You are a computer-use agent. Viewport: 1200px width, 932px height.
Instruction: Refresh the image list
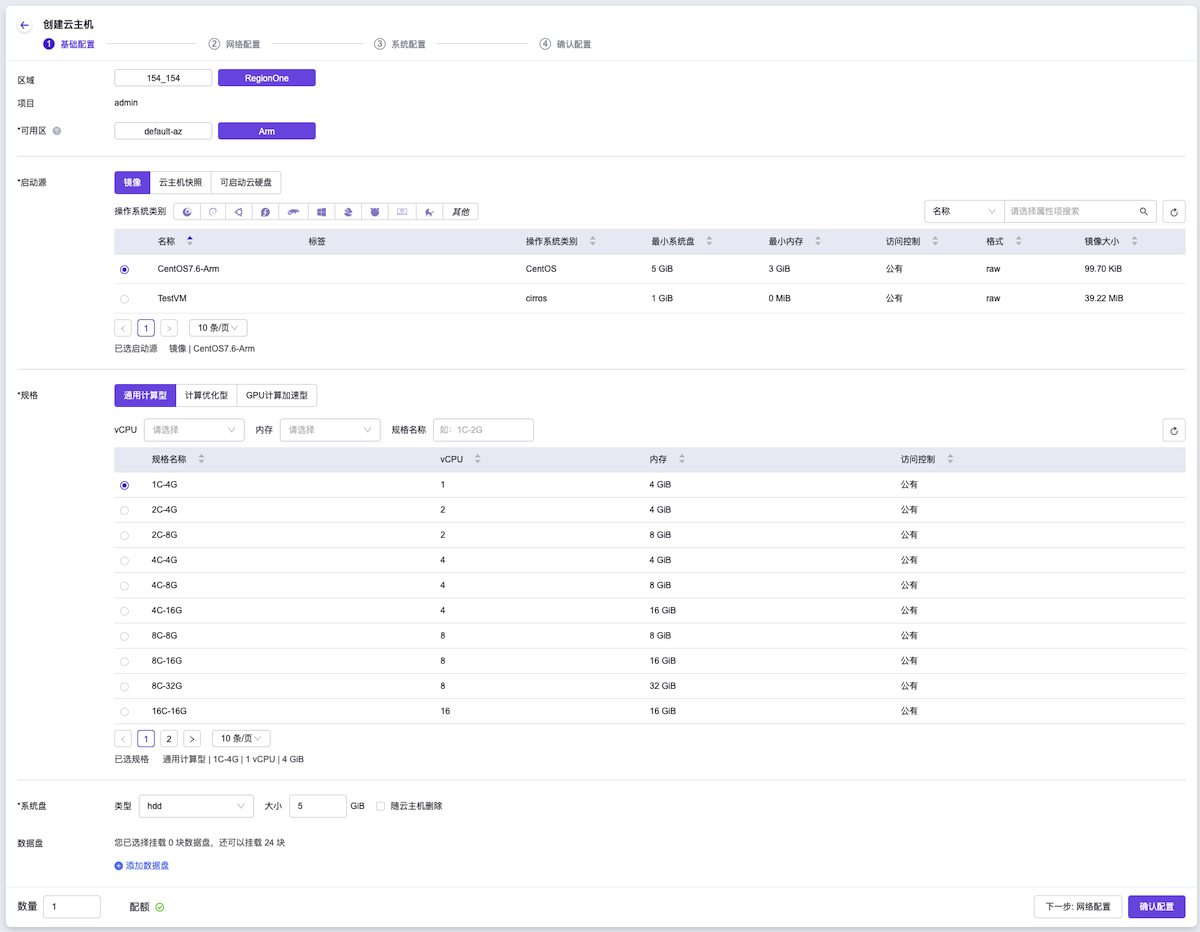pos(1174,212)
